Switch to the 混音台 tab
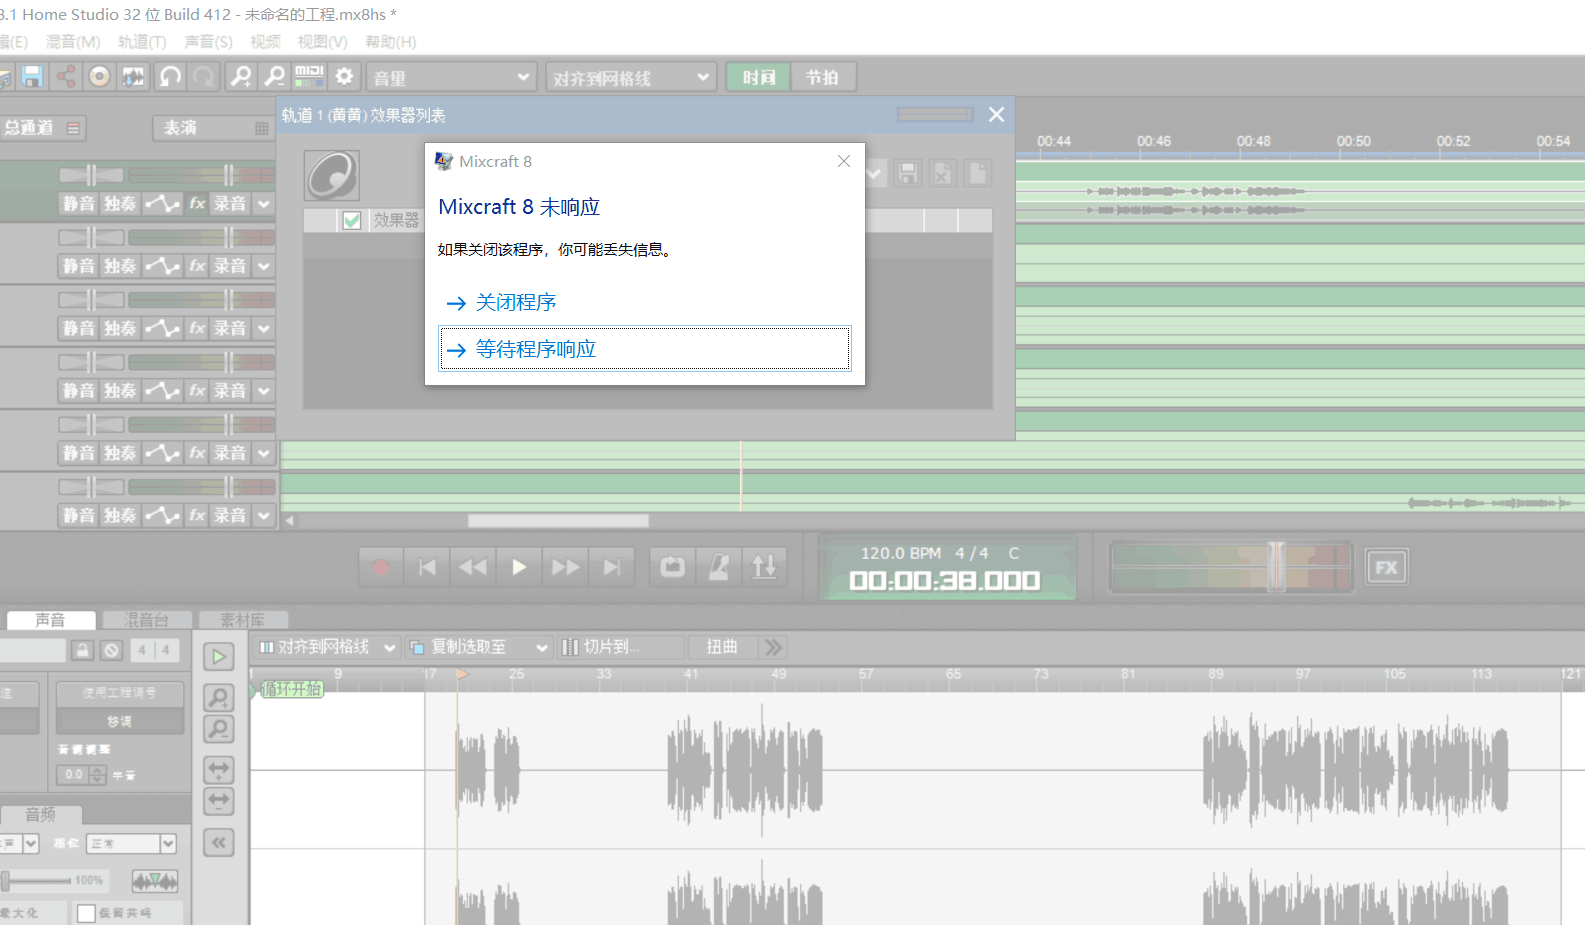Image resolution: width=1585 pixels, height=925 pixels. [146, 620]
